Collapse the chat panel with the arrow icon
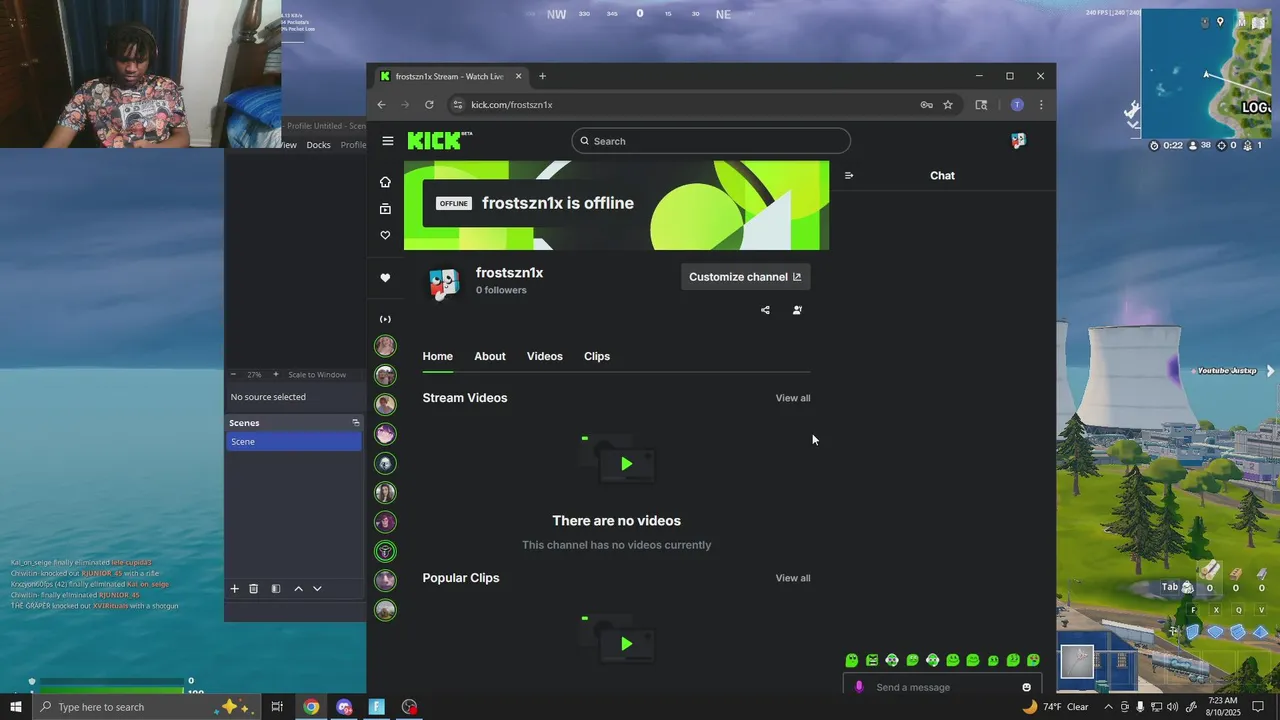This screenshot has width=1280, height=720. [x=849, y=176]
